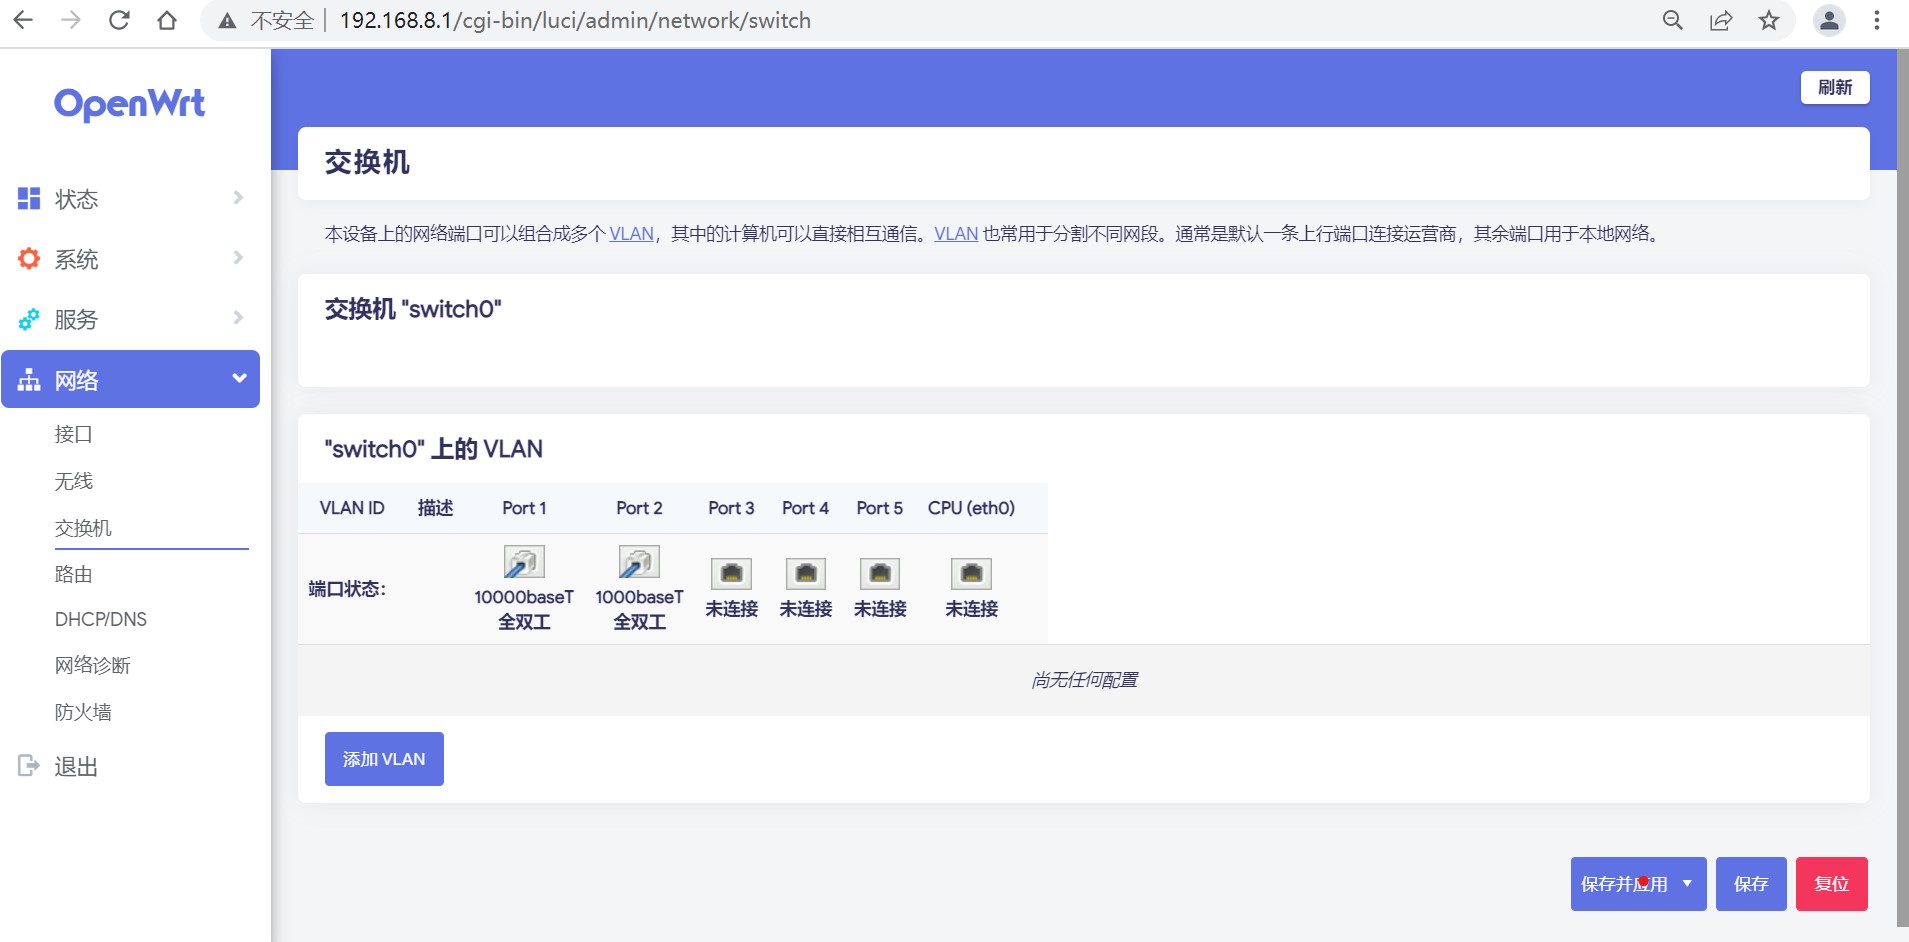Open the 状态 dashboard icon in sidebar

tap(28, 198)
